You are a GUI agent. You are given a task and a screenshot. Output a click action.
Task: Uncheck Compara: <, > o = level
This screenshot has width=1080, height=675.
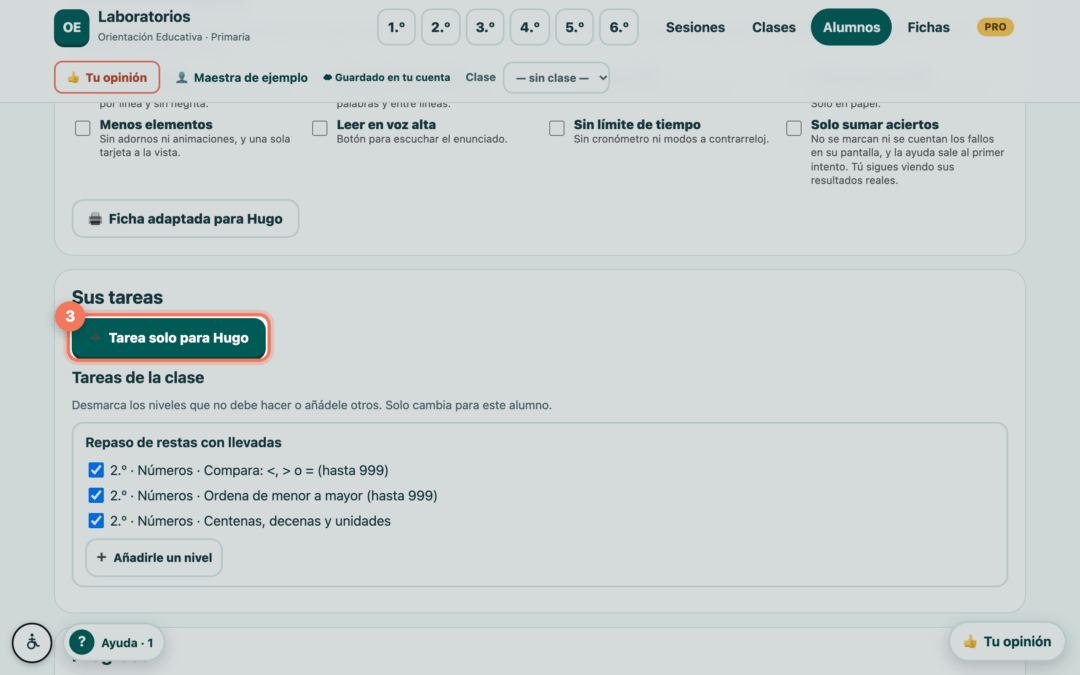pos(96,470)
